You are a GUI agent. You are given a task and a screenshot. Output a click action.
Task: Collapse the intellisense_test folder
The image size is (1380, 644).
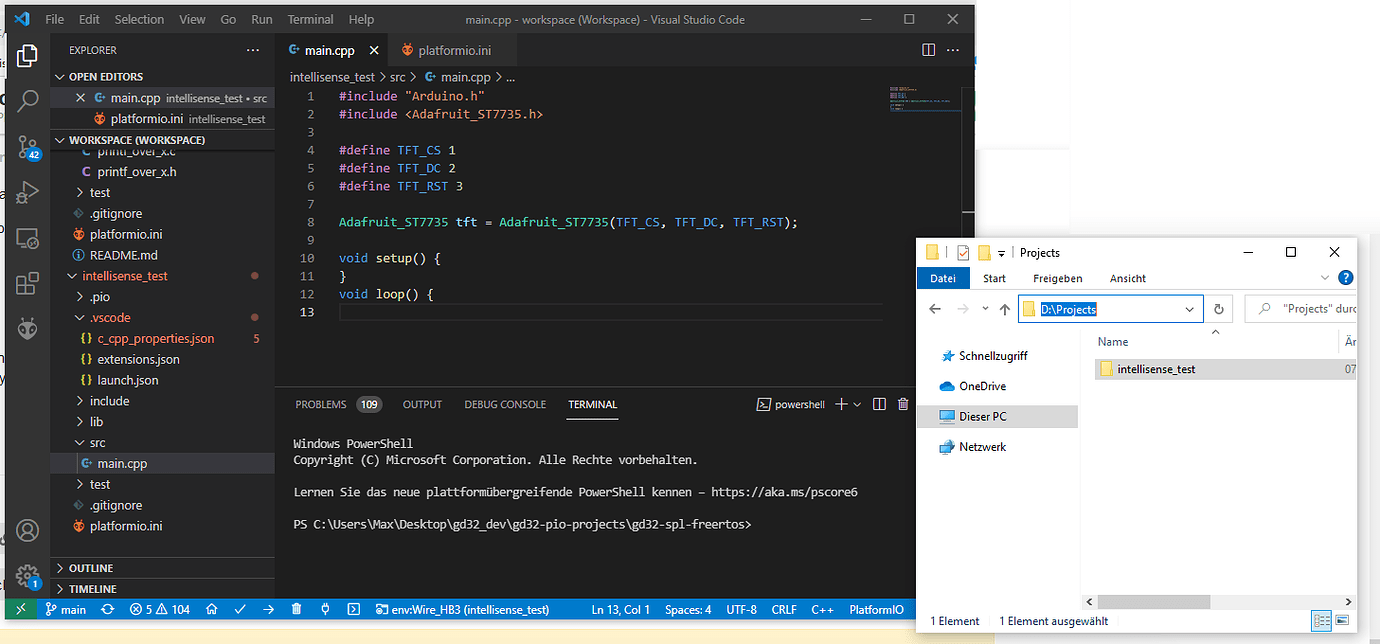click(x=108, y=275)
